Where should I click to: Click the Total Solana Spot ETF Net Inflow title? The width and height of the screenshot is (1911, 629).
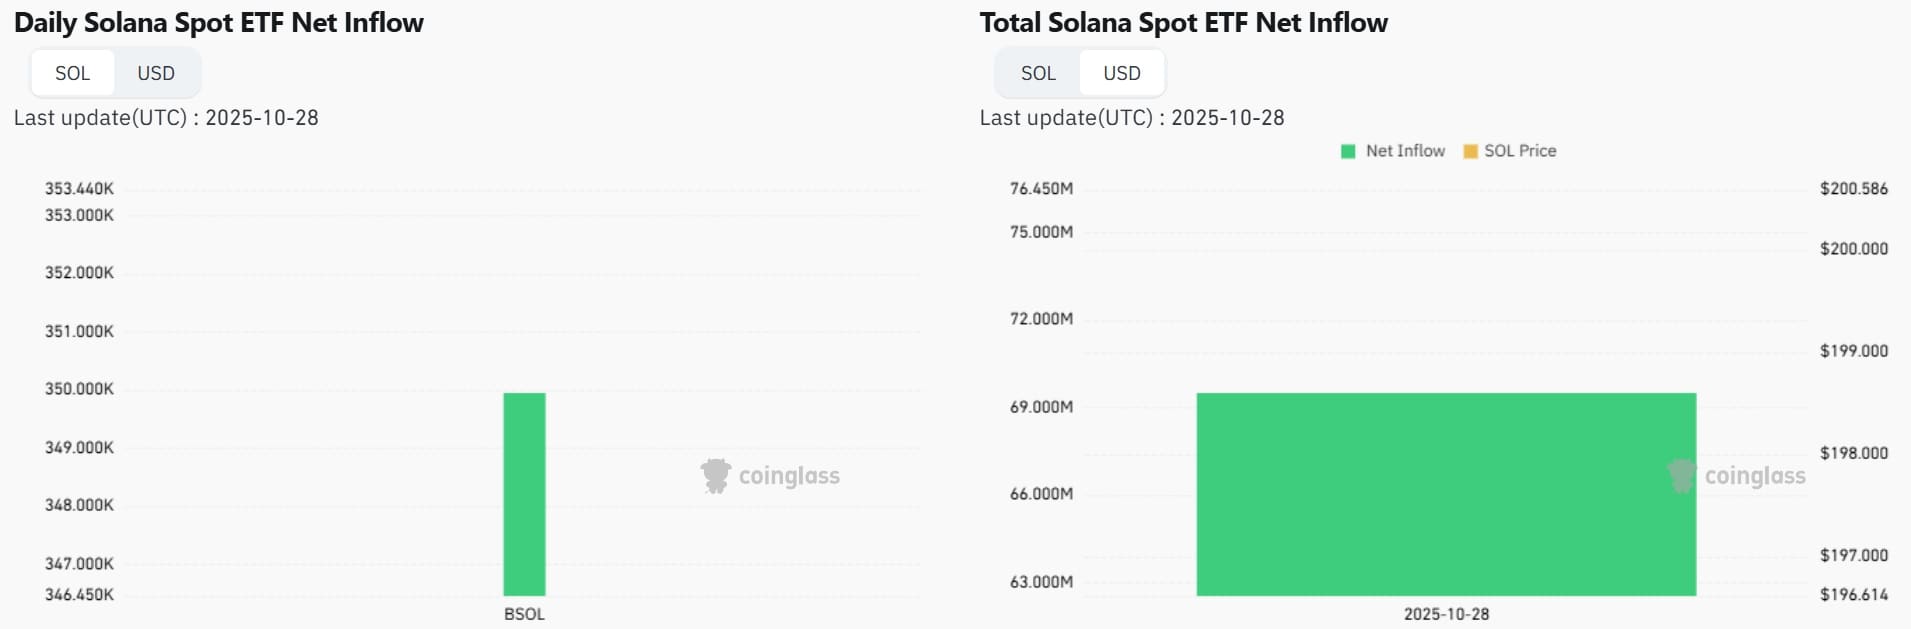[x=1184, y=23]
